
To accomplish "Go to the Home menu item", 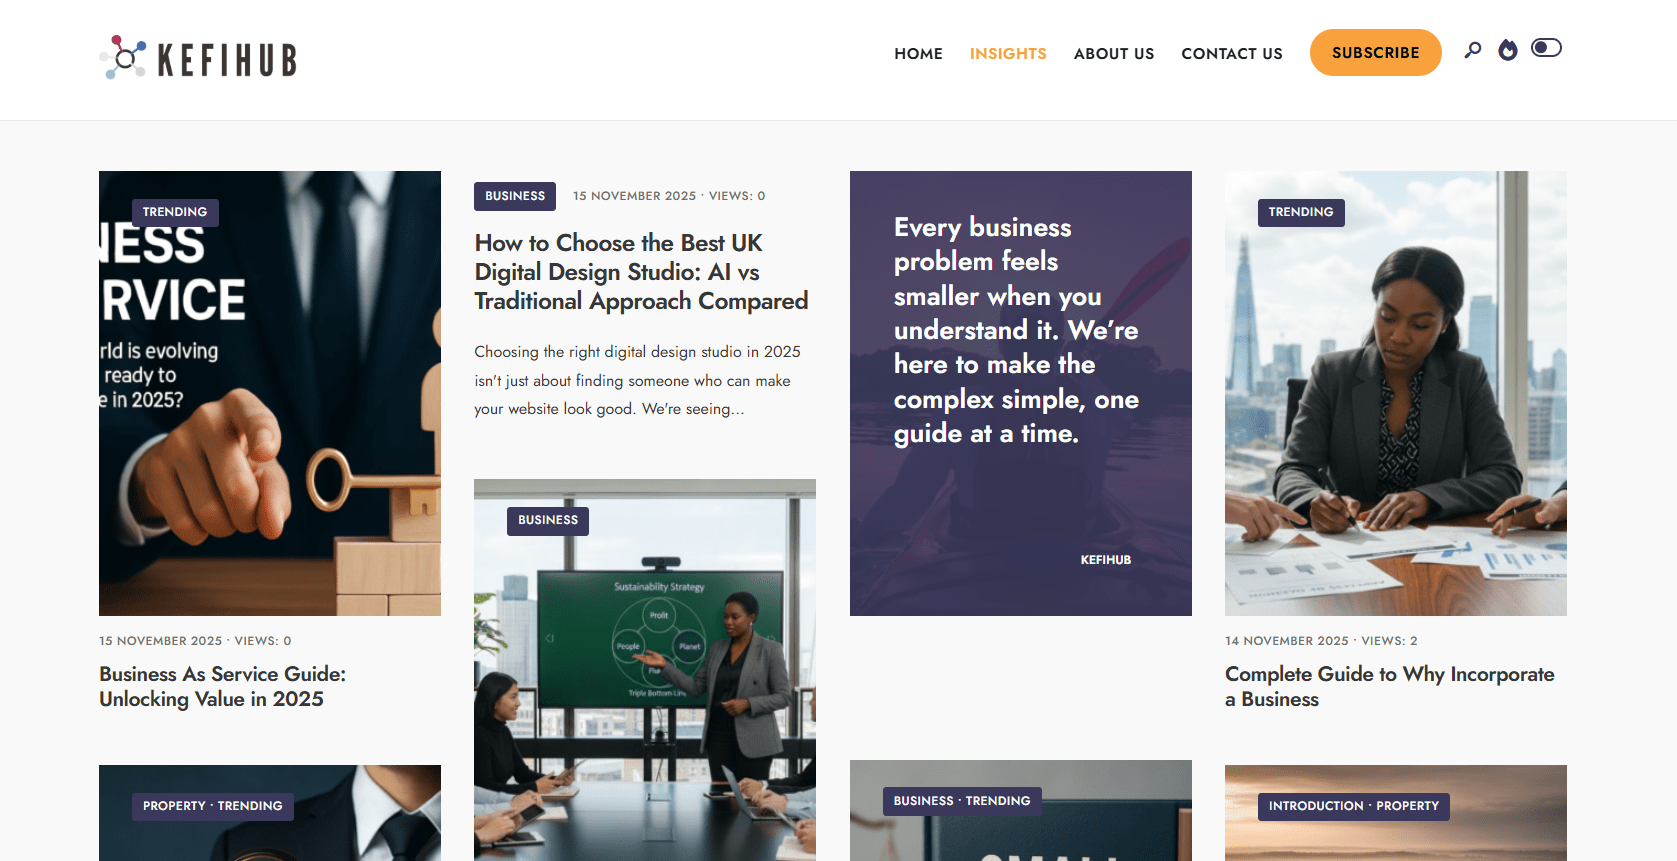I will [918, 54].
